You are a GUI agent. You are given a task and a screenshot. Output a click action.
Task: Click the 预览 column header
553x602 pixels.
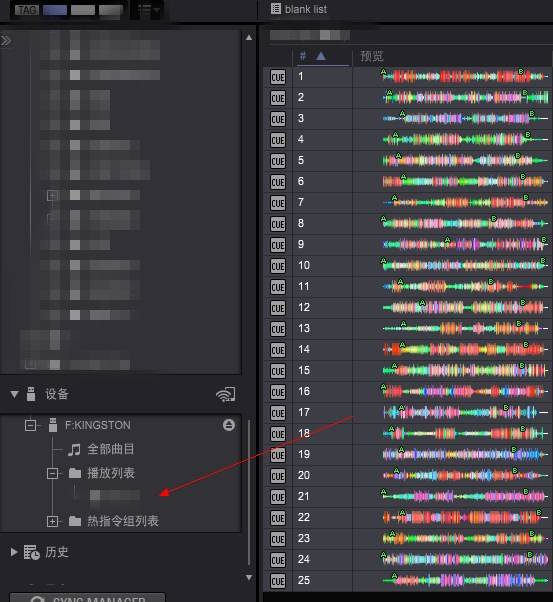coord(371,56)
